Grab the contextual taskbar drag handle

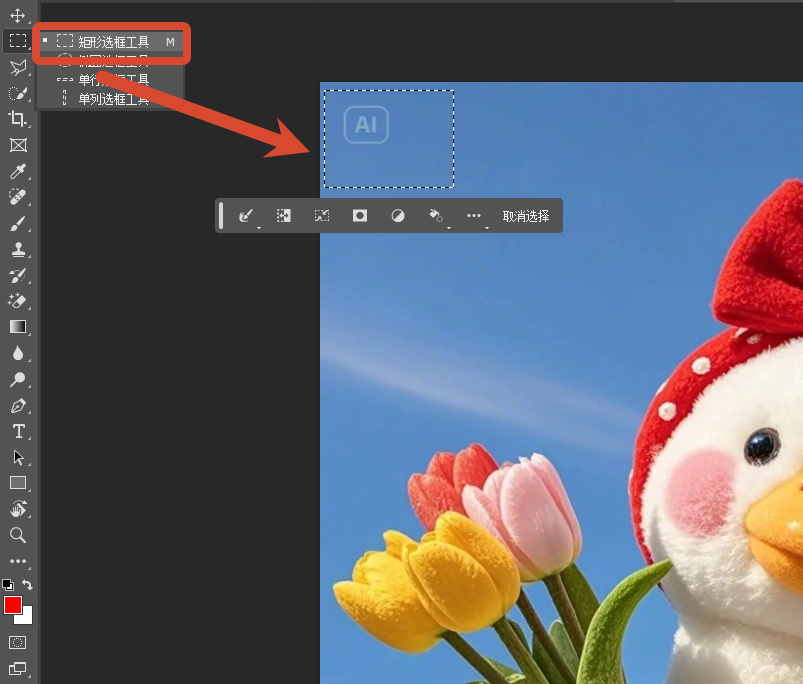click(x=221, y=216)
